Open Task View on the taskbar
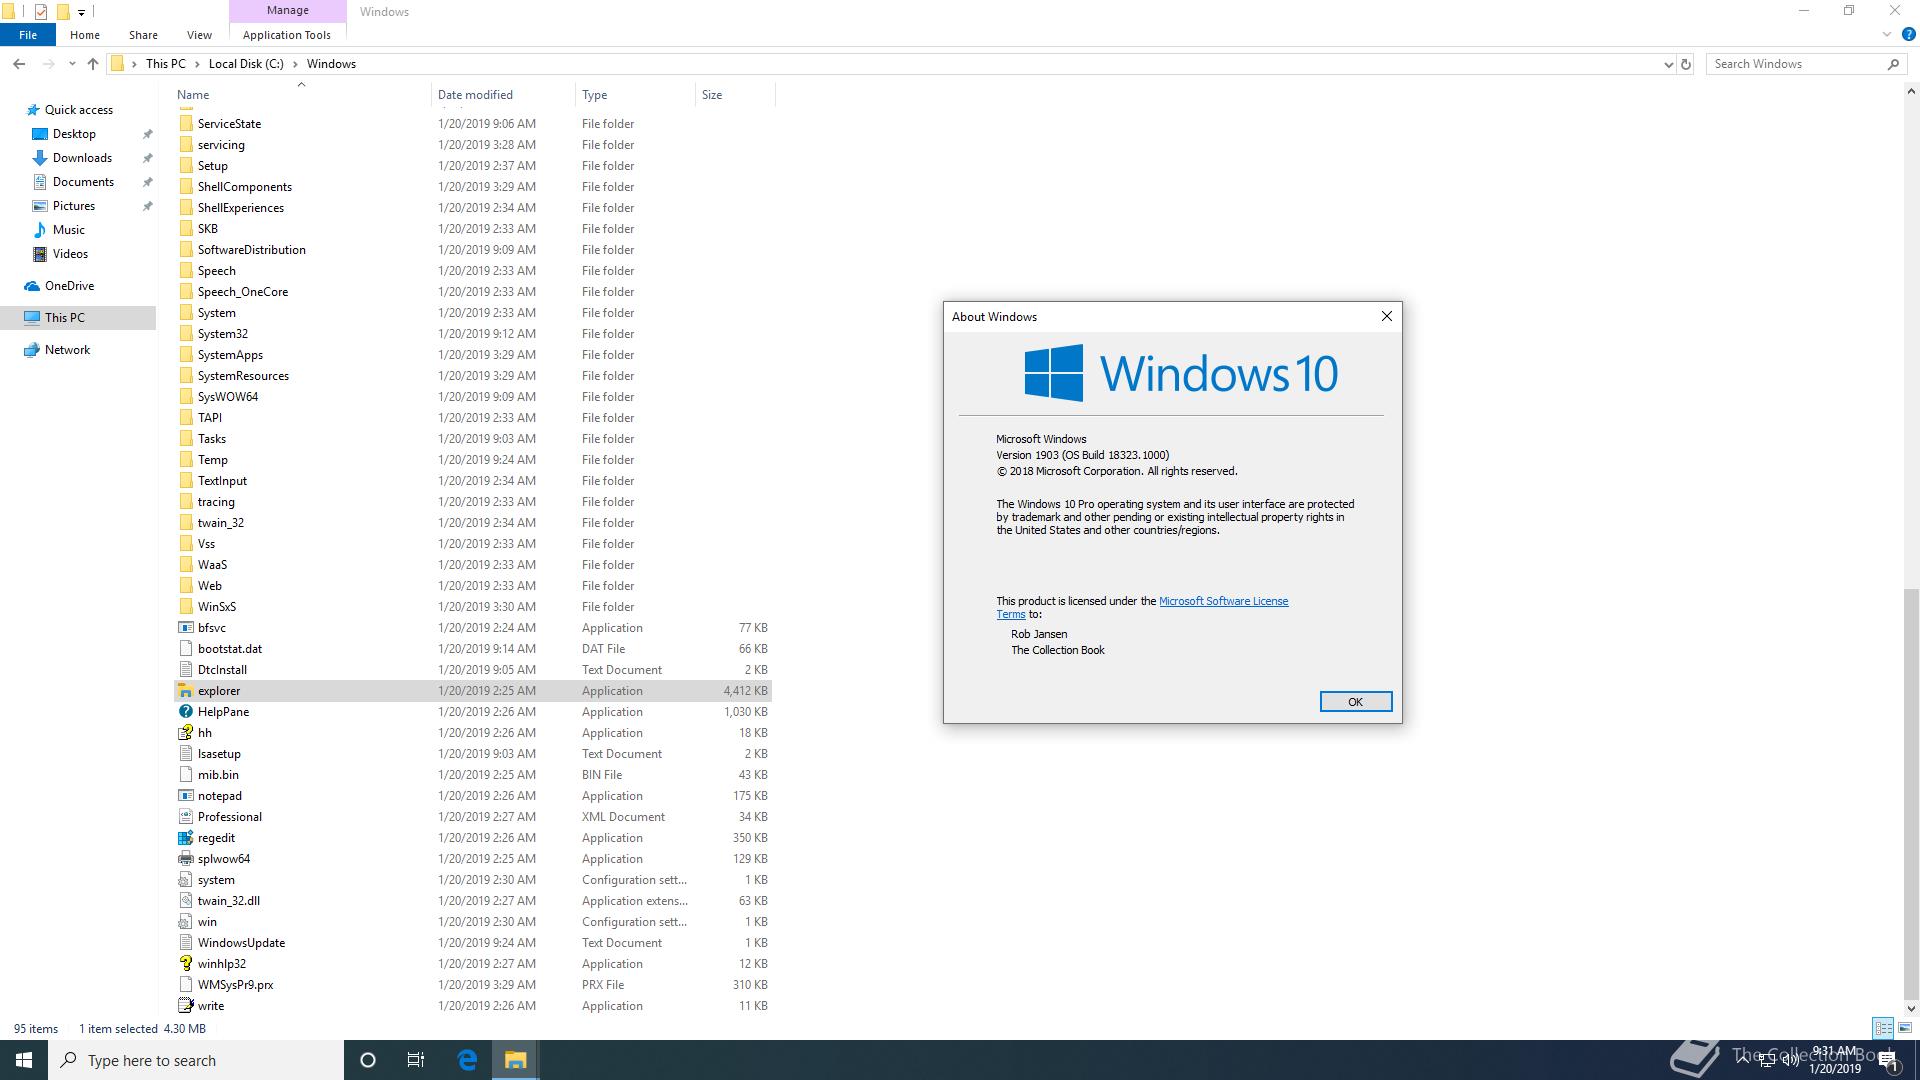The image size is (1920, 1080). 416,1060
